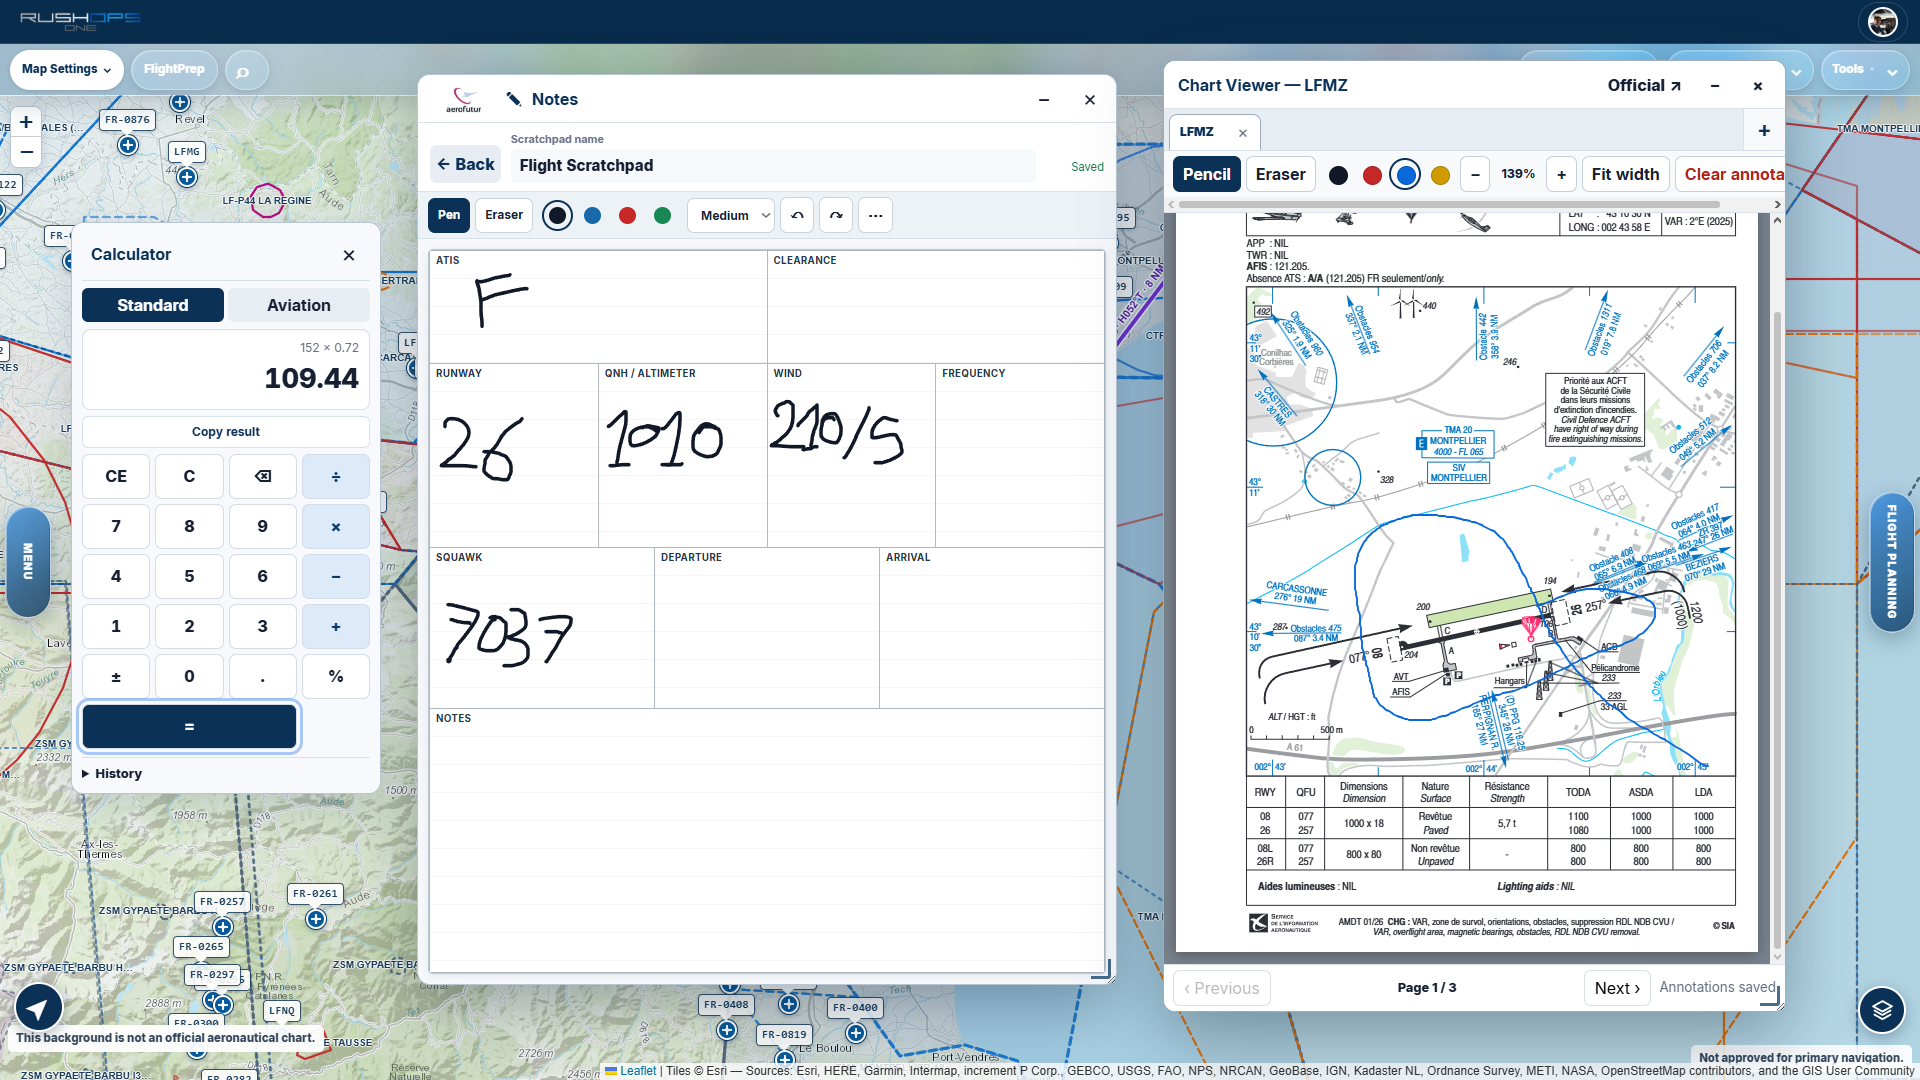Viewport: 1920px width, 1080px height.
Task: Click the calculator equals key
Action: pyautogui.click(x=189, y=726)
